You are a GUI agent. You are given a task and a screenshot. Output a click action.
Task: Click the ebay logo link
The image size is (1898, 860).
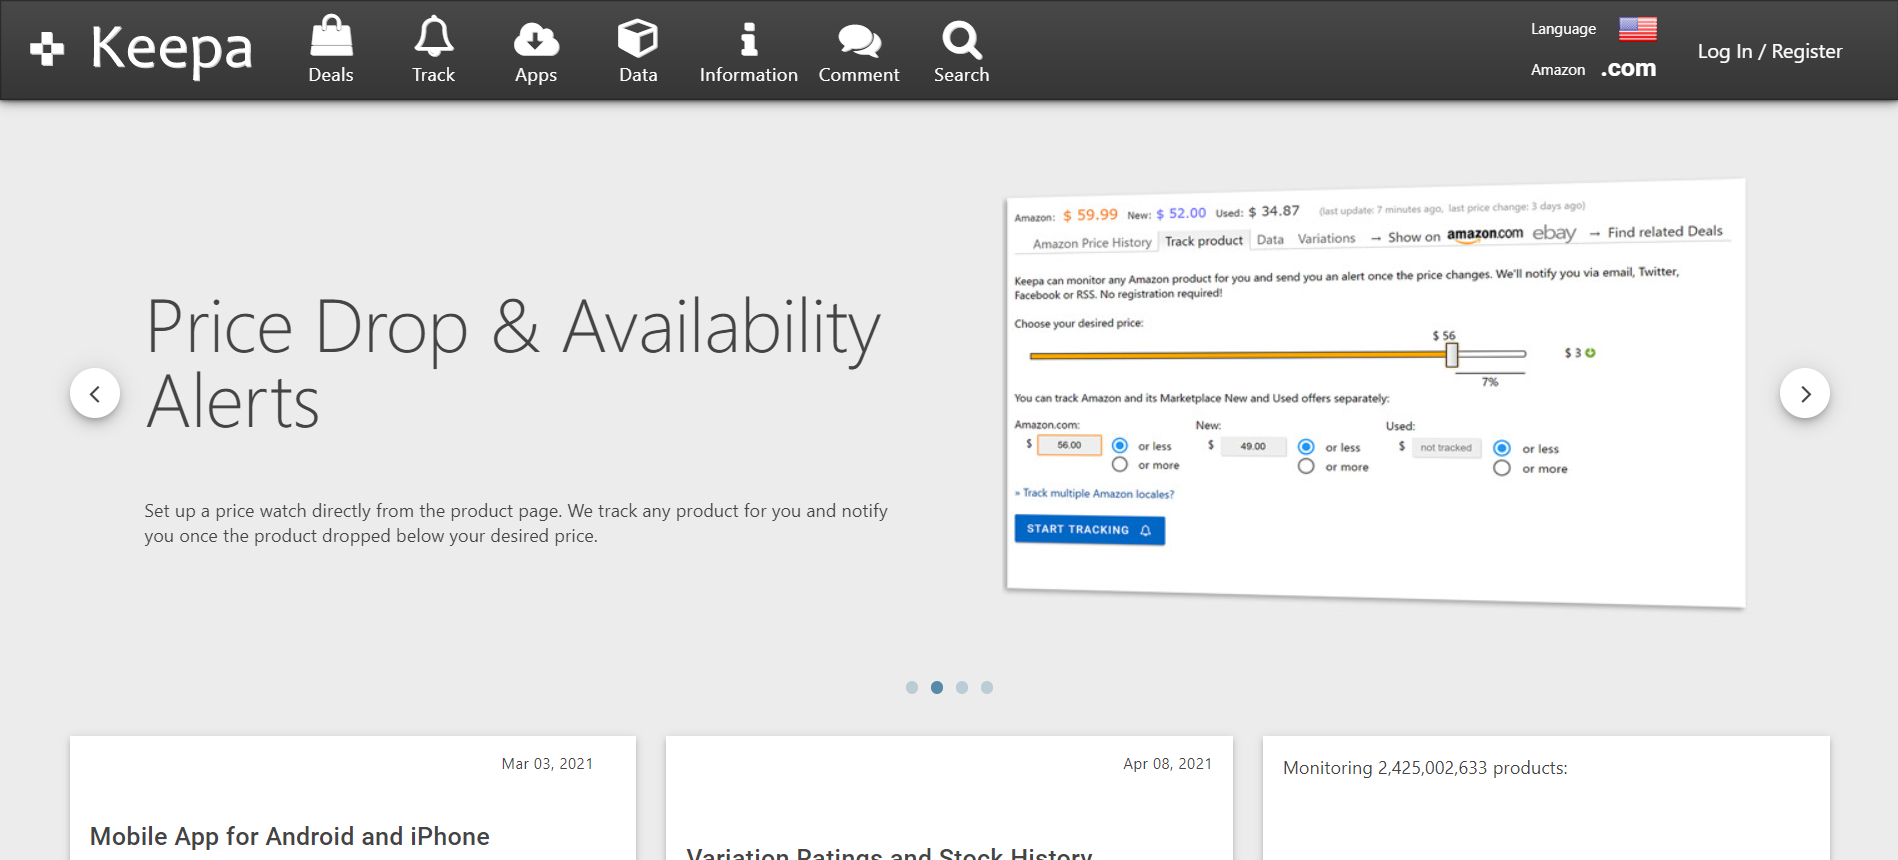1554,233
